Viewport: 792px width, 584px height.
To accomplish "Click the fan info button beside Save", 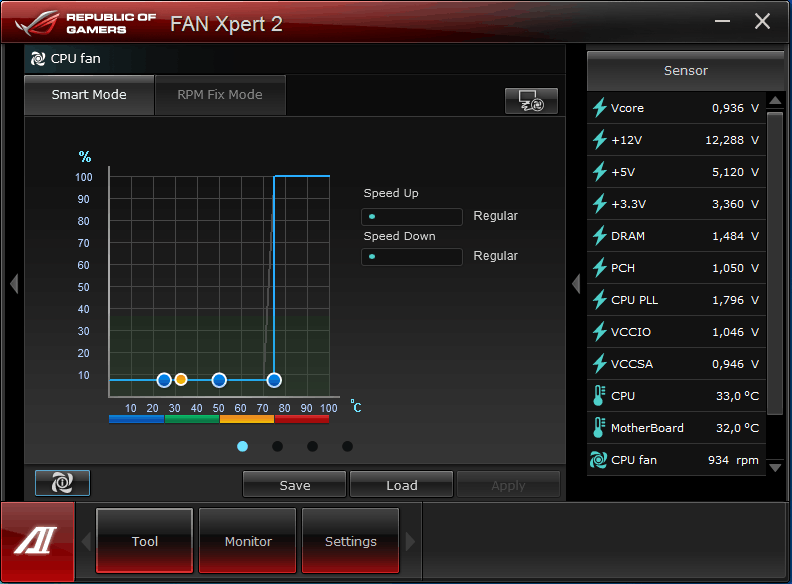I will coord(63,483).
